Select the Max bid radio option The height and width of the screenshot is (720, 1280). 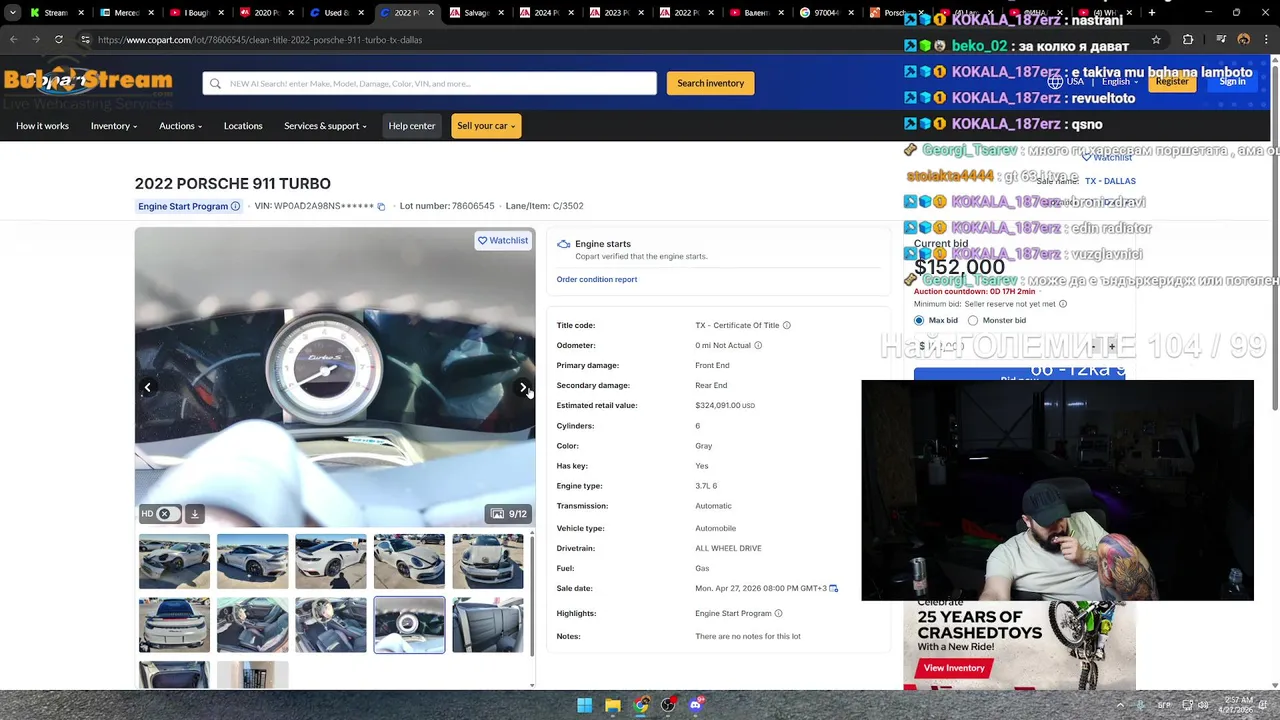coord(919,321)
